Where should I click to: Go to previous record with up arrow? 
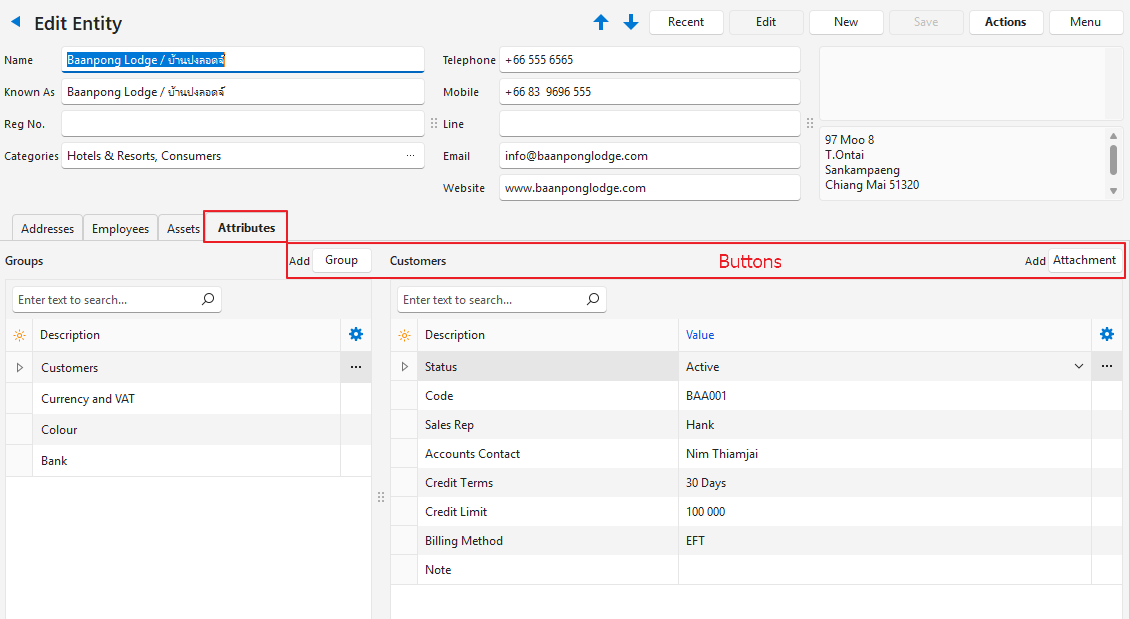tap(601, 22)
